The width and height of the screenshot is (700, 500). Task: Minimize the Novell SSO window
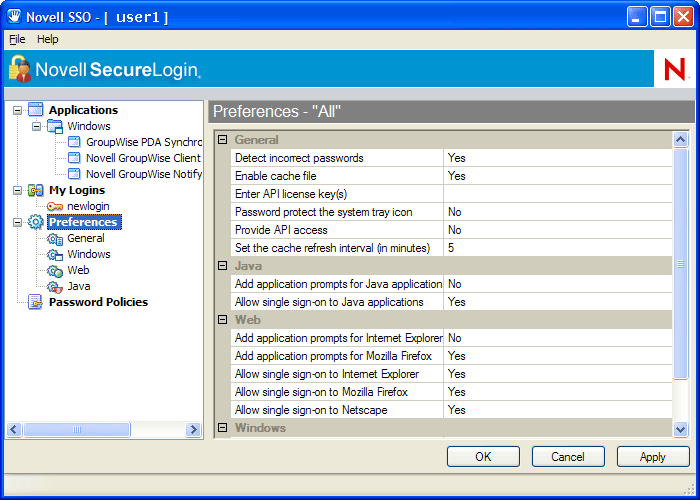click(637, 17)
